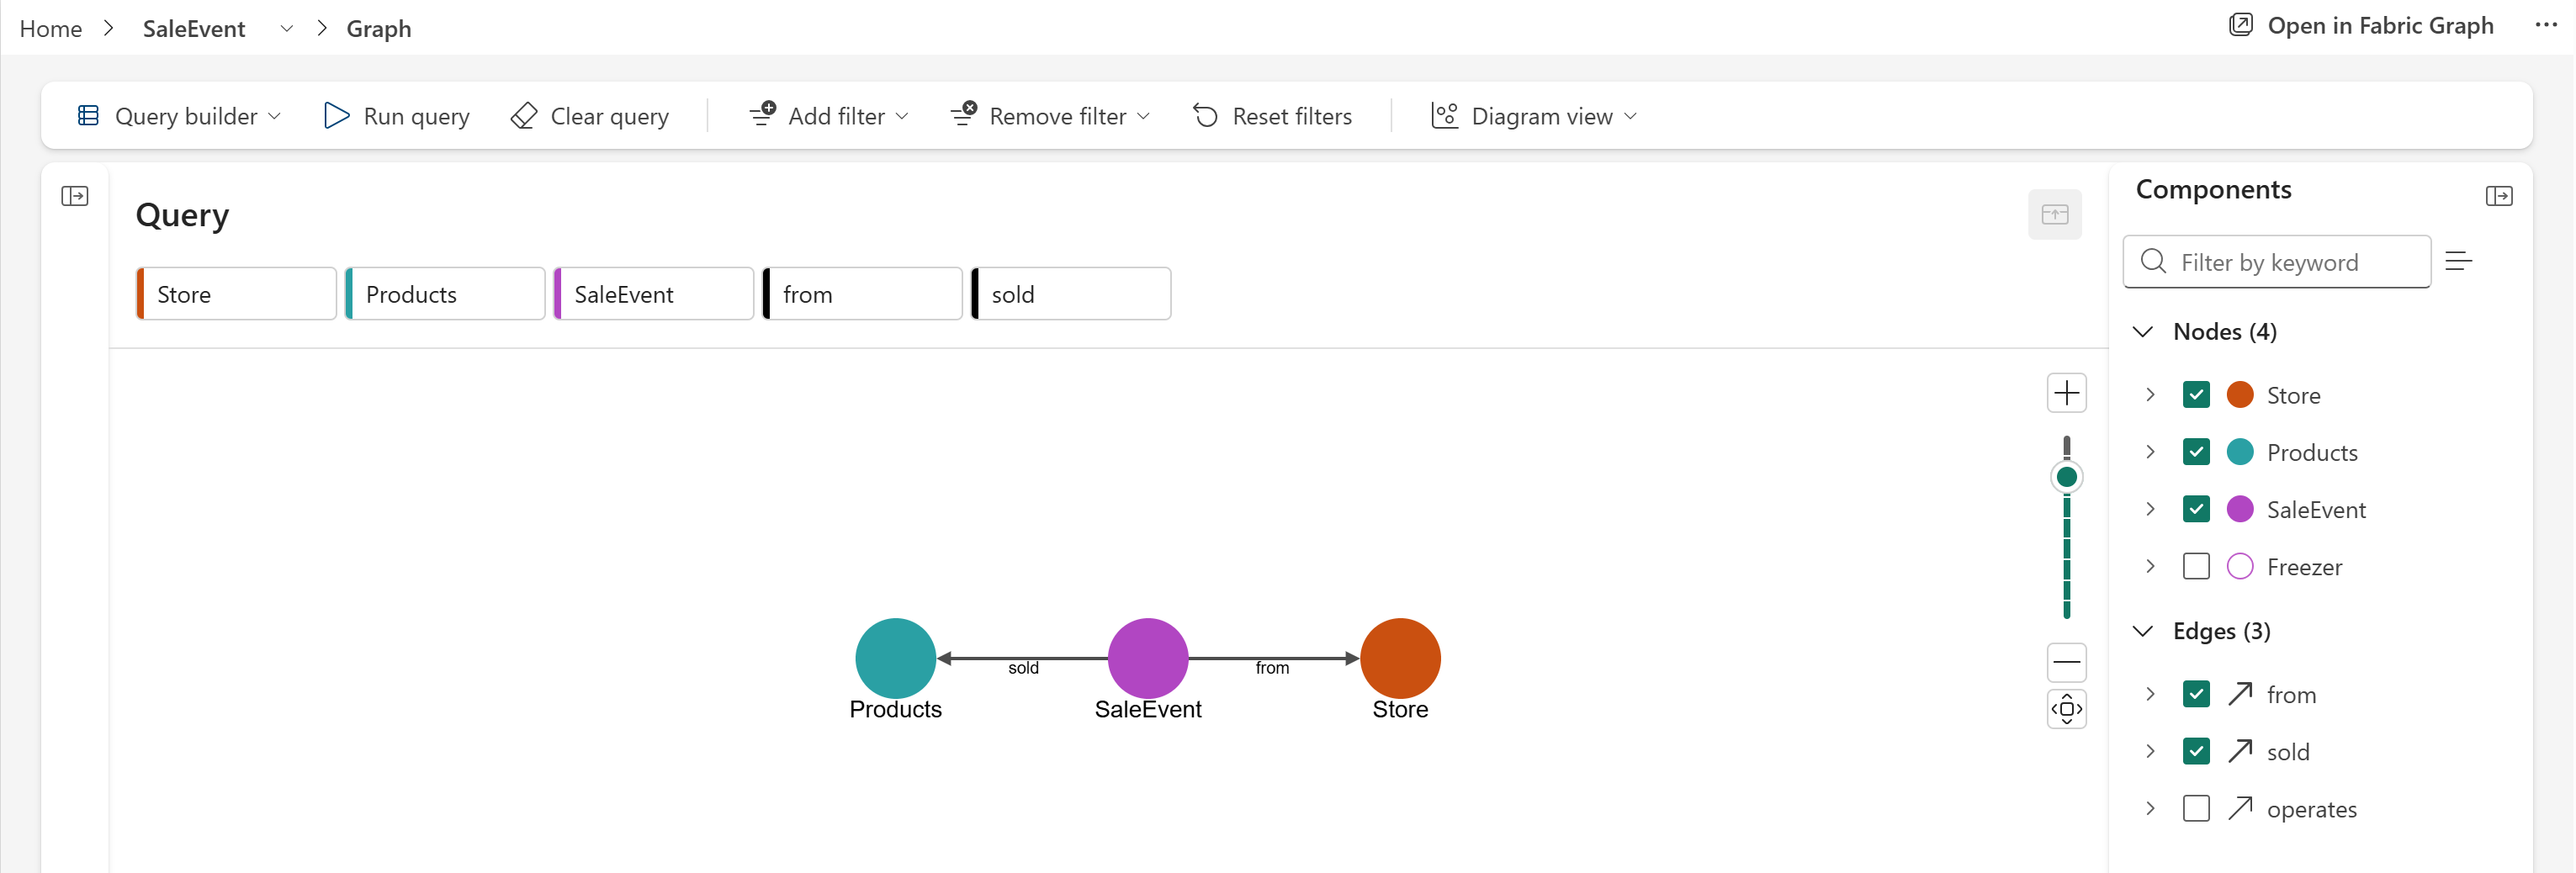
Task: Click Run query text
Action: [x=416, y=116]
